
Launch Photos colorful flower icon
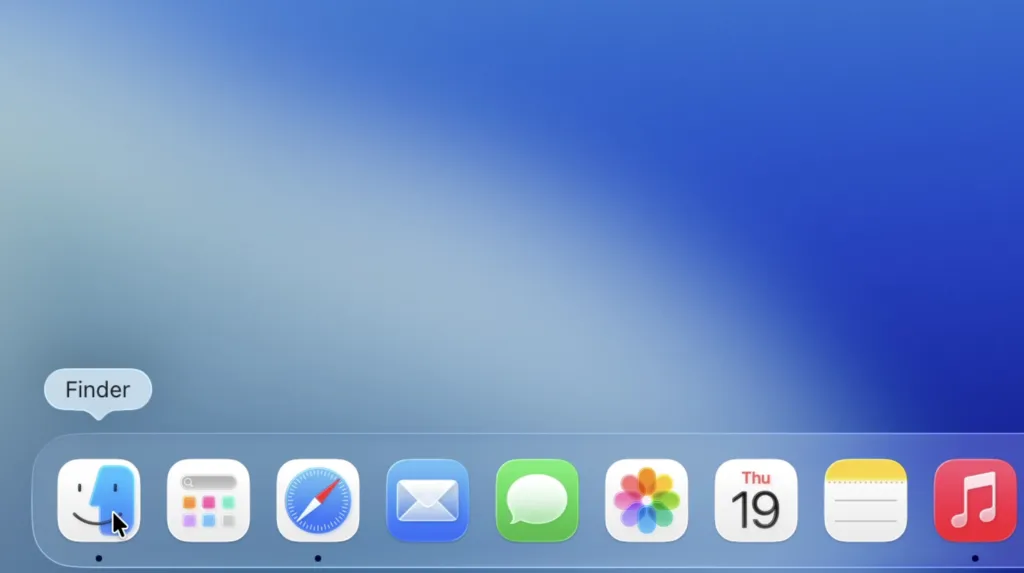647,500
